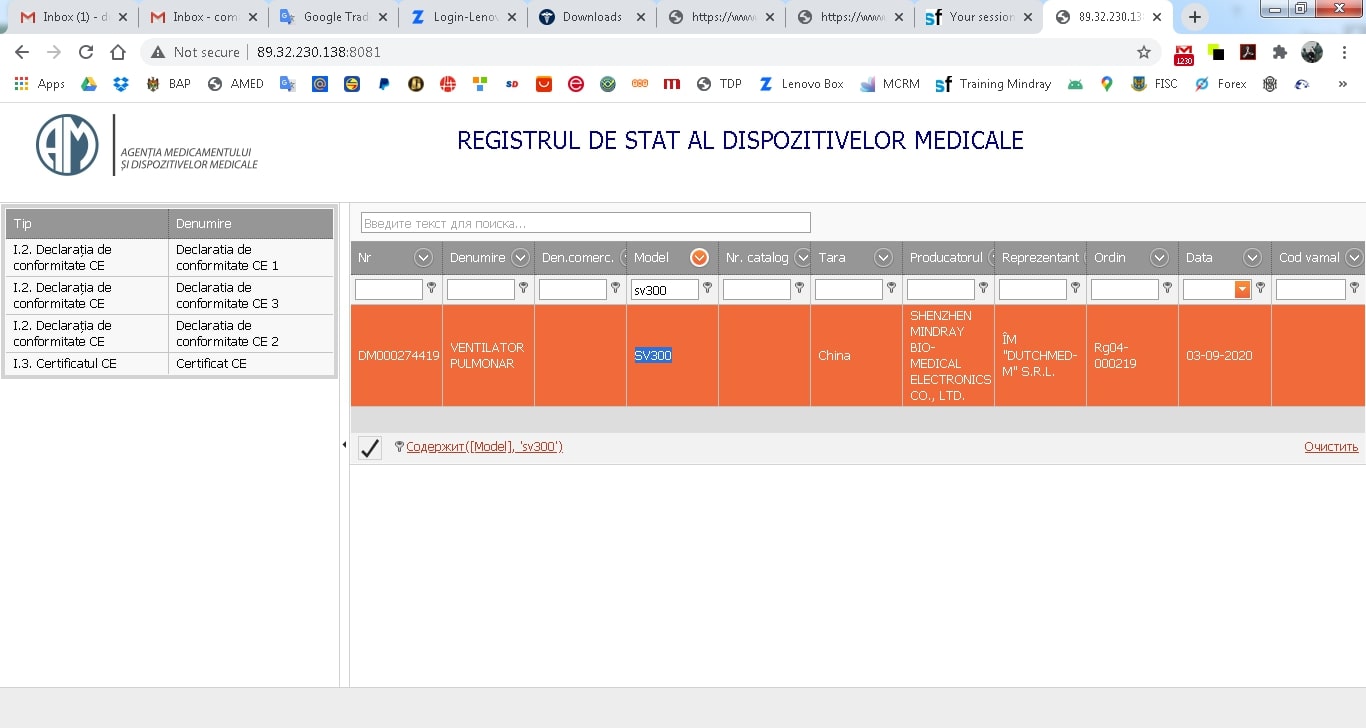Click the Chrome extensions puzzle icon
The image size is (1366, 728).
[1279, 52]
